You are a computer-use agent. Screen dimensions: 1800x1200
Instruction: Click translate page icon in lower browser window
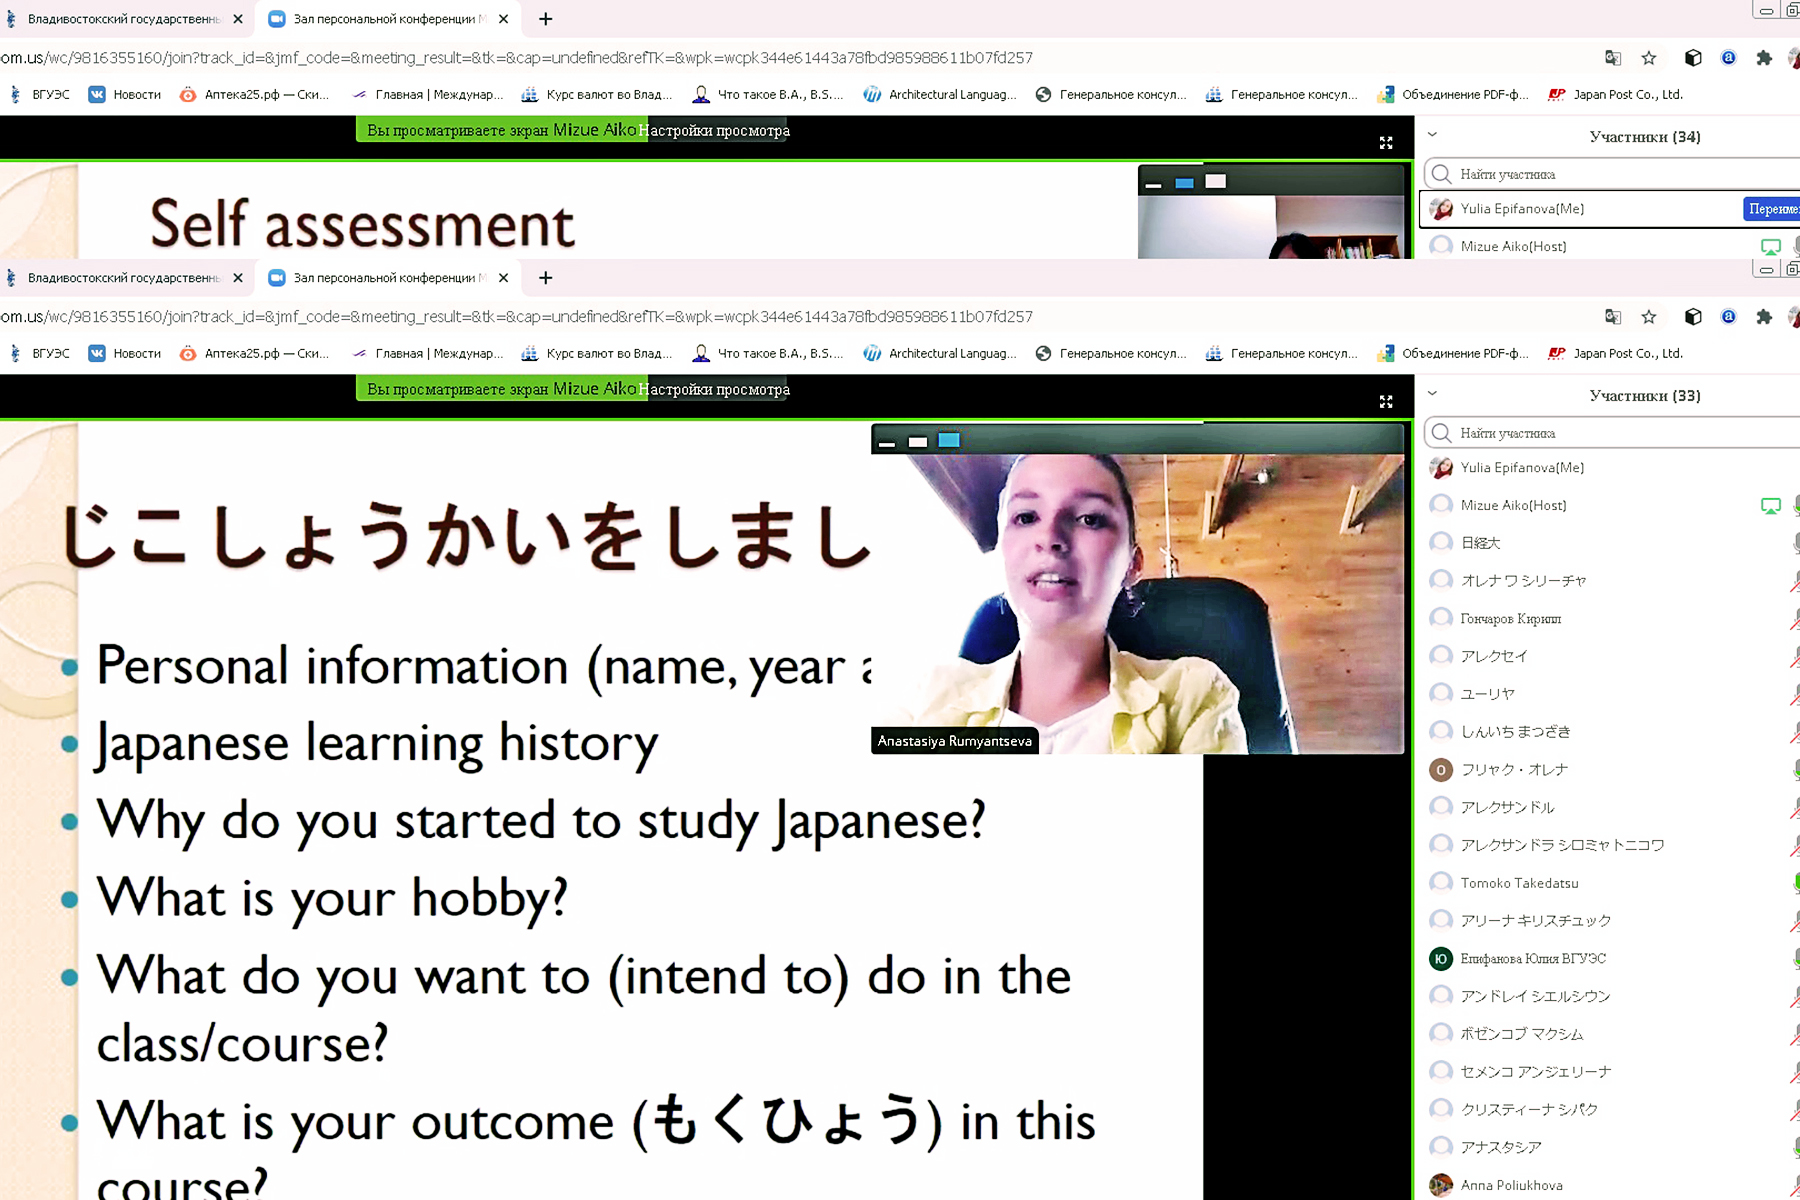click(1613, 317)
